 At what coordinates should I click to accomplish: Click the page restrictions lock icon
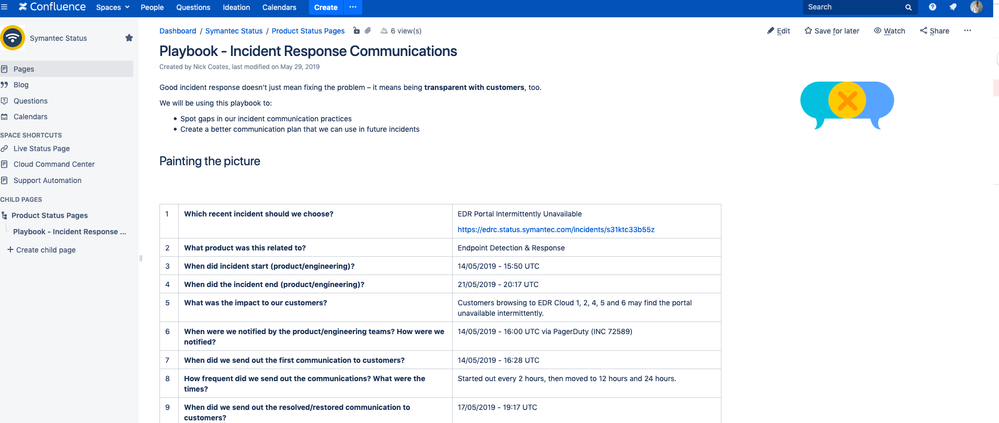point(356,31)
